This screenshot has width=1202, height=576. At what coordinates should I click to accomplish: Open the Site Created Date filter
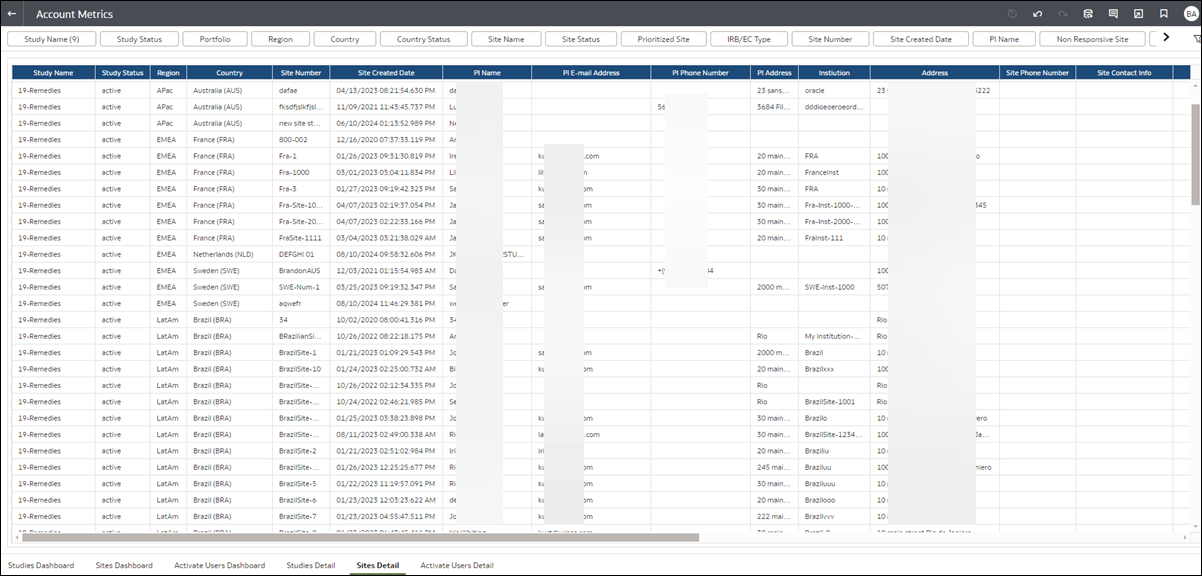pyautogui.click(x=921, y=39)
